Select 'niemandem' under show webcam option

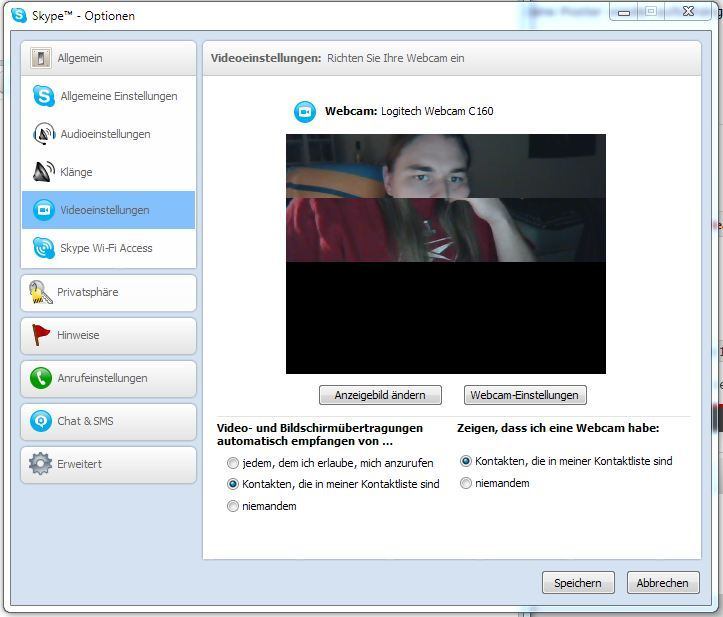[466, 483]
